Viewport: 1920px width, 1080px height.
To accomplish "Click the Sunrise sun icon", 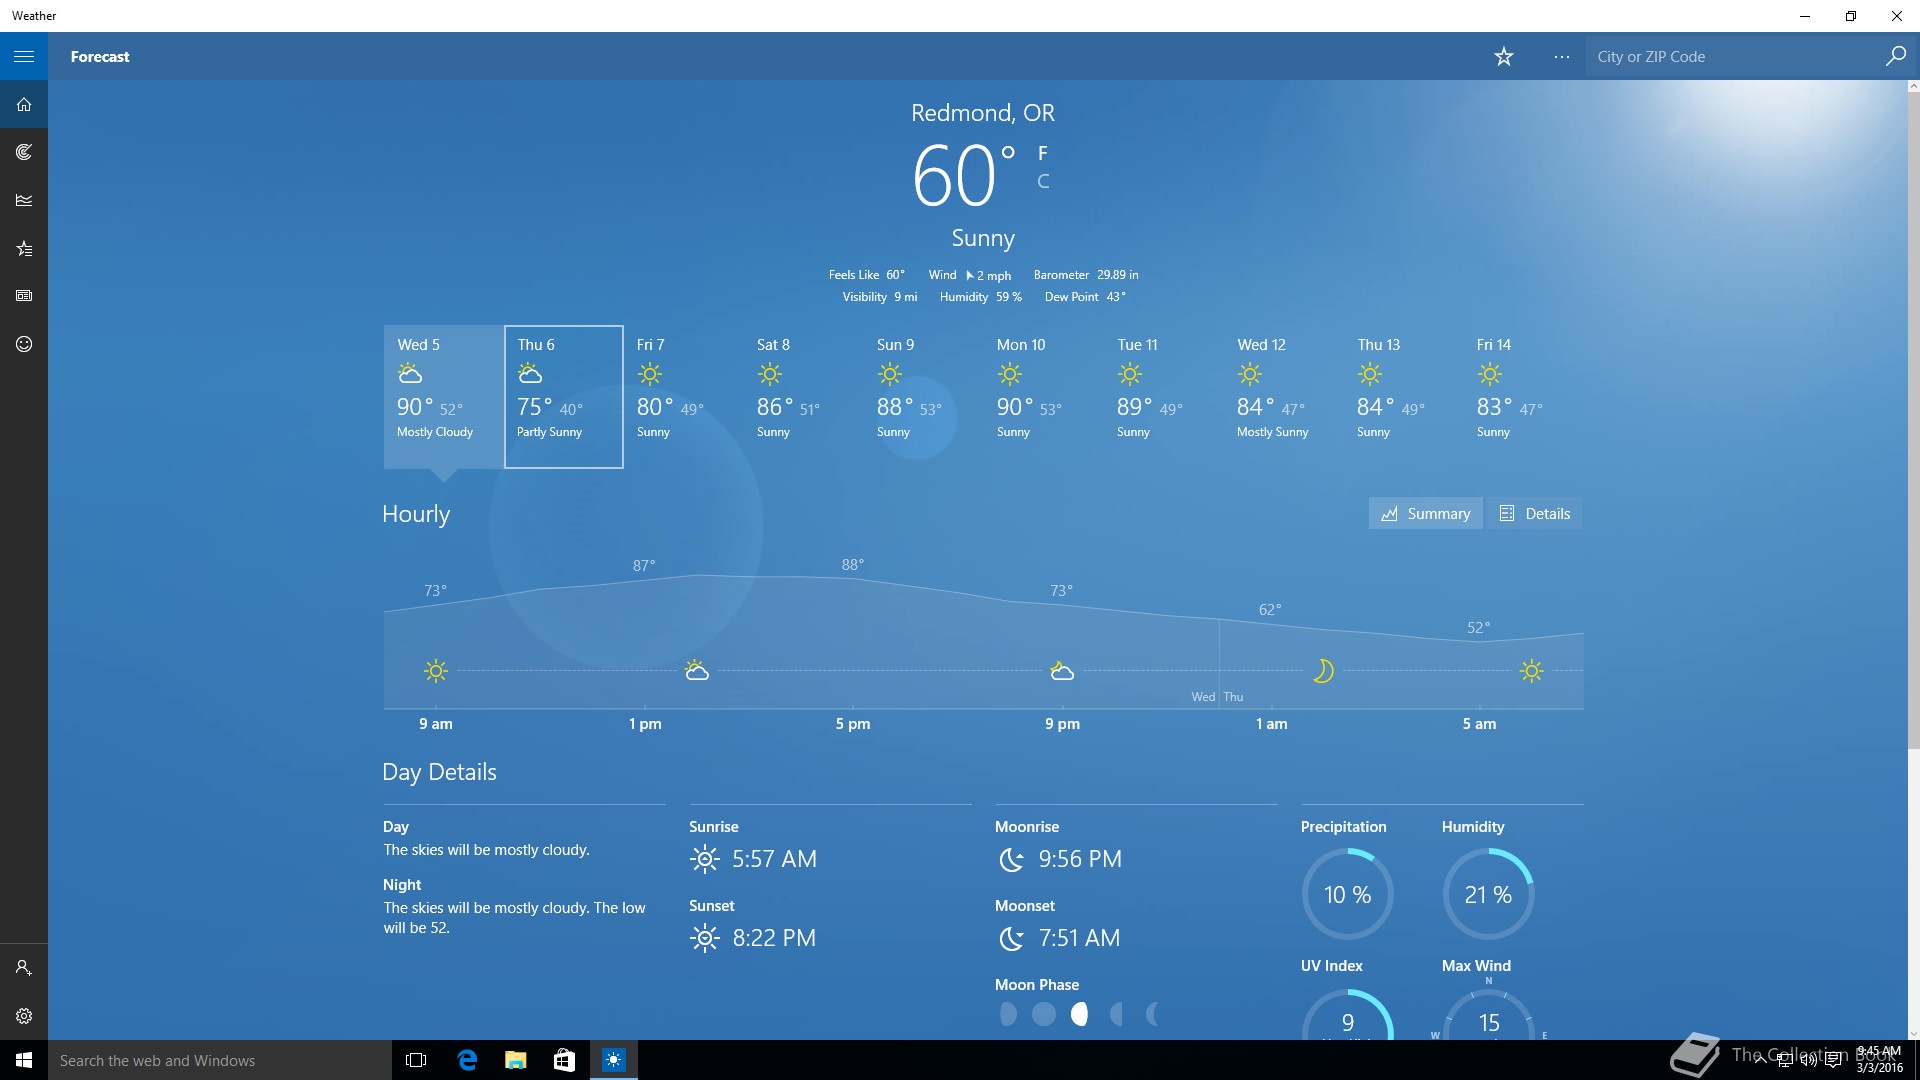I will [x=705, y=859].
